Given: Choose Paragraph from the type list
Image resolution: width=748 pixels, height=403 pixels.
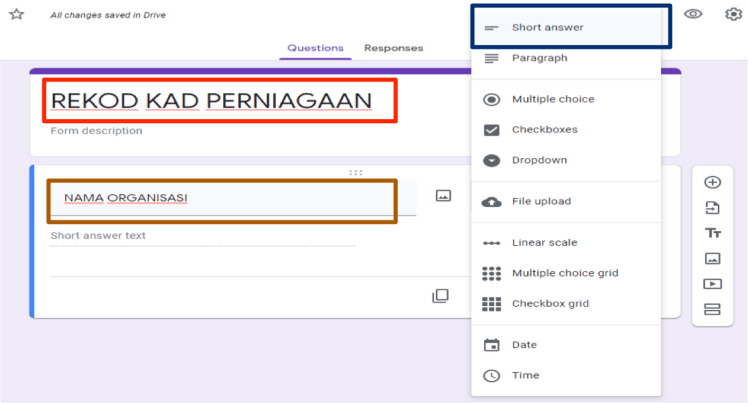Looking at the screenshot, I should pyautogui.click(x=539, y=58).
